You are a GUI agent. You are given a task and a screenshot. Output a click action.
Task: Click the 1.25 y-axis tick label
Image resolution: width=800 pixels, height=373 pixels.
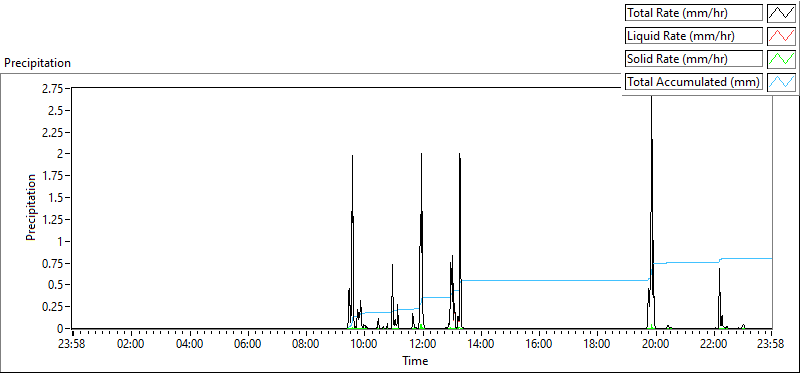click(x=53, y=219)
